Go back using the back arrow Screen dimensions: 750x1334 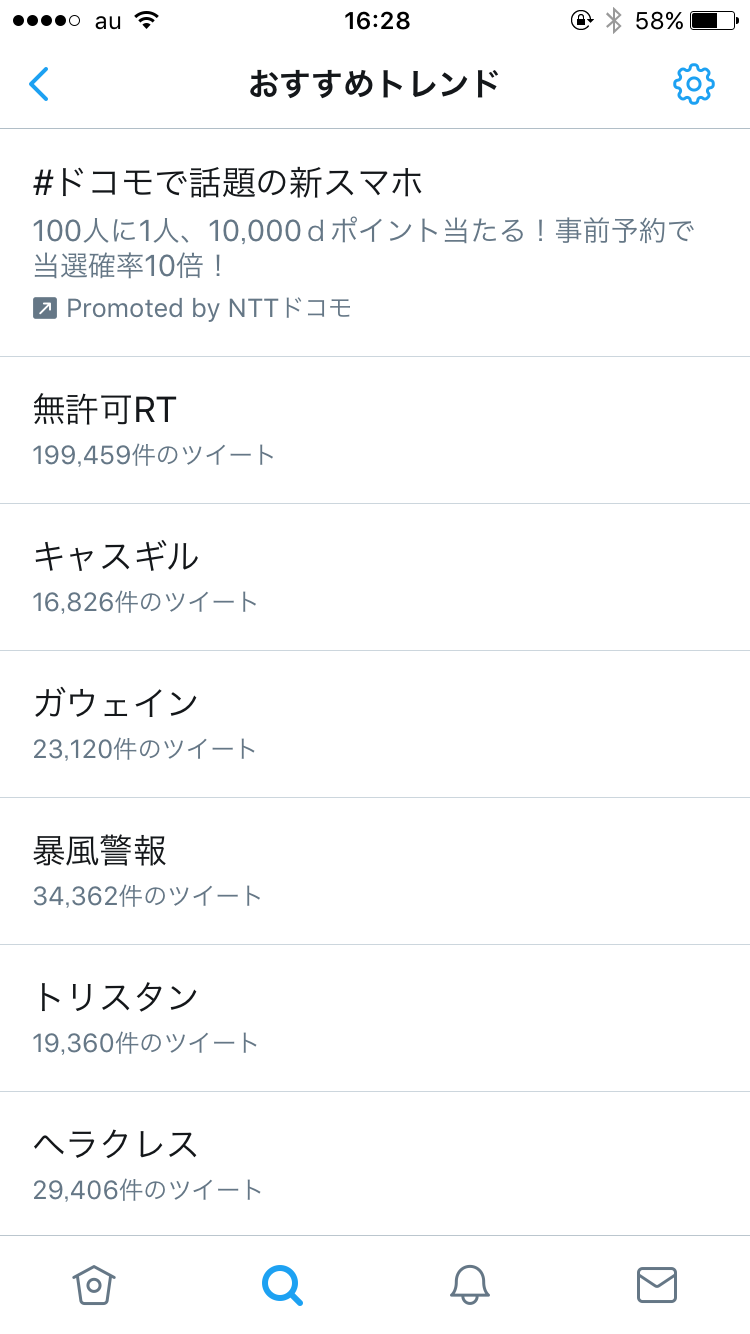pyautogui.click(x=39, y=85)
